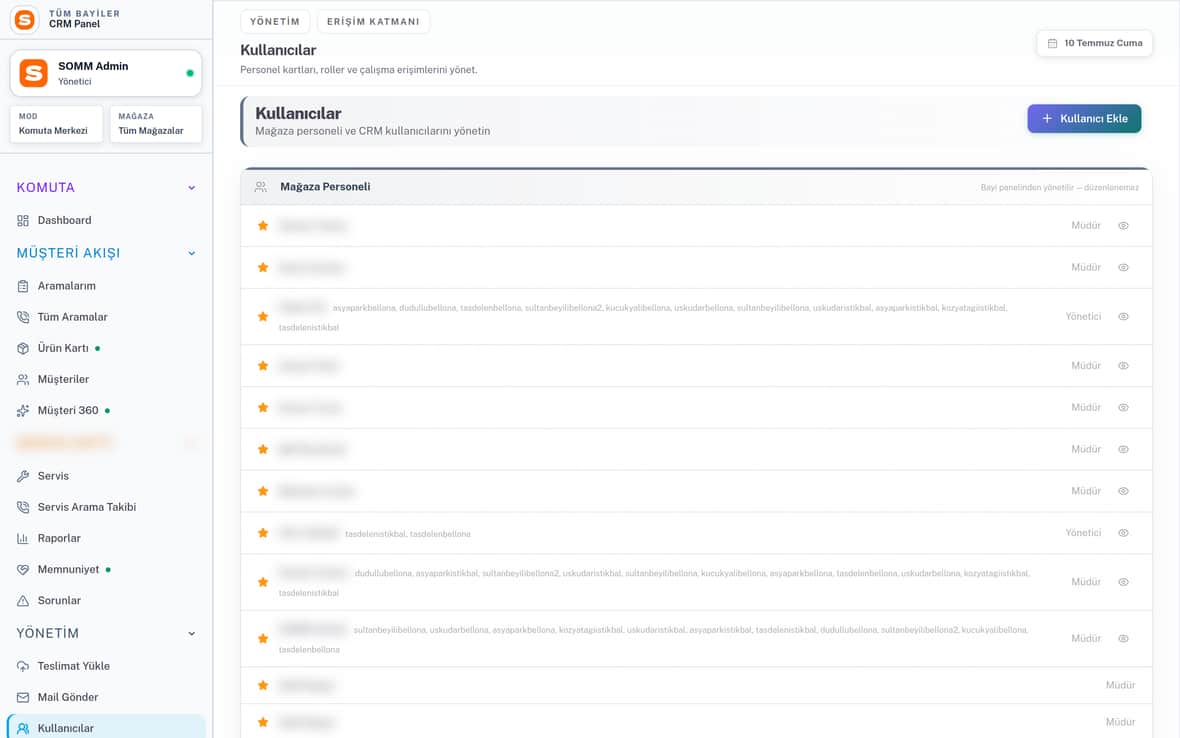1180x738 pixels.
Task: Click the YÖNETİM breadcrumb tab
Action: [275, 22]
